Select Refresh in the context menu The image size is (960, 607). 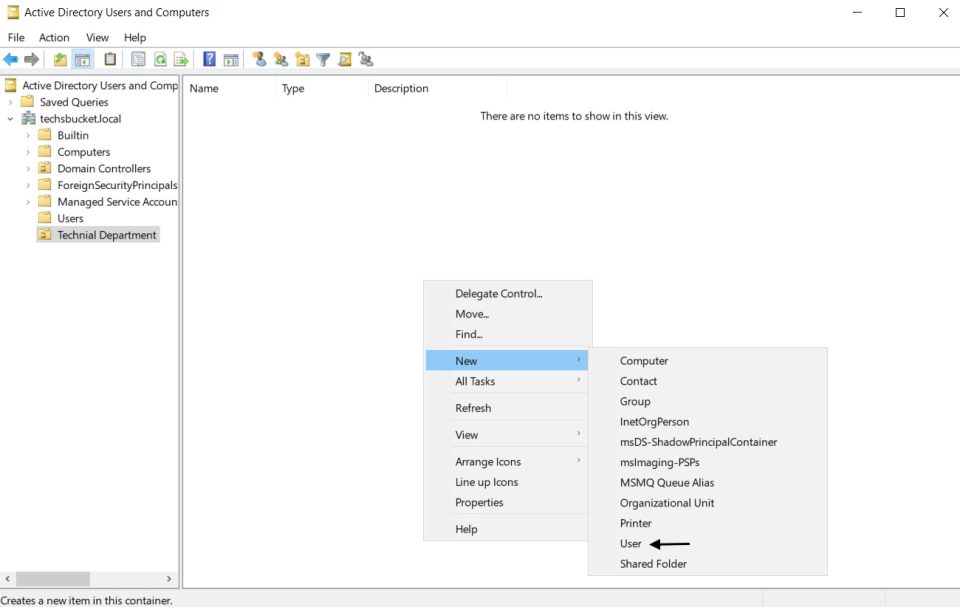coord(508,408)
